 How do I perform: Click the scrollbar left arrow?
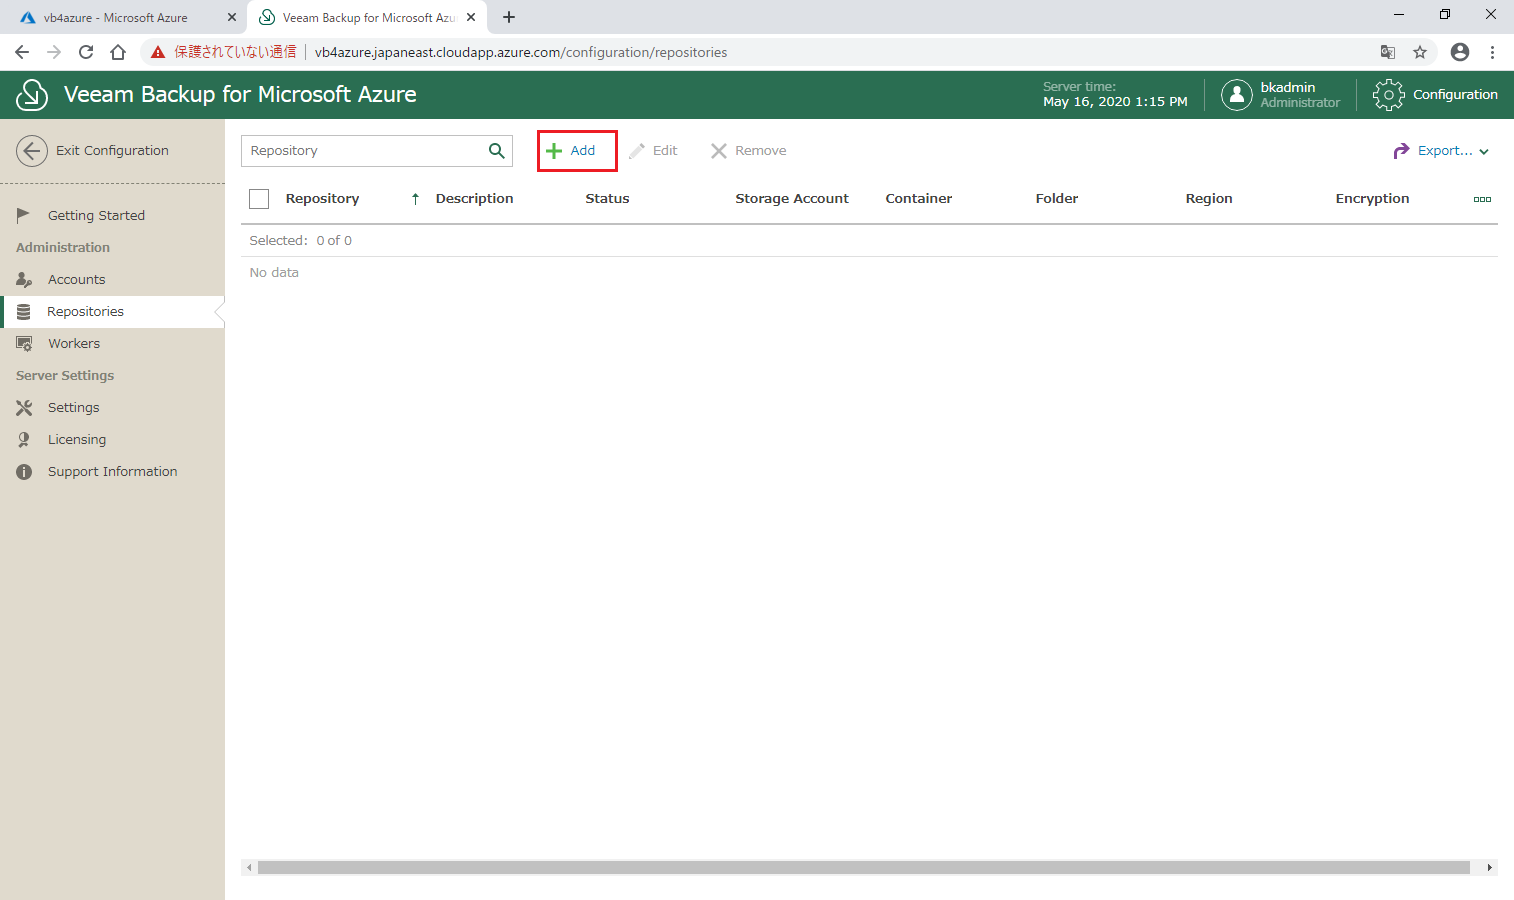pyautogui.click(x=250, y=868)
